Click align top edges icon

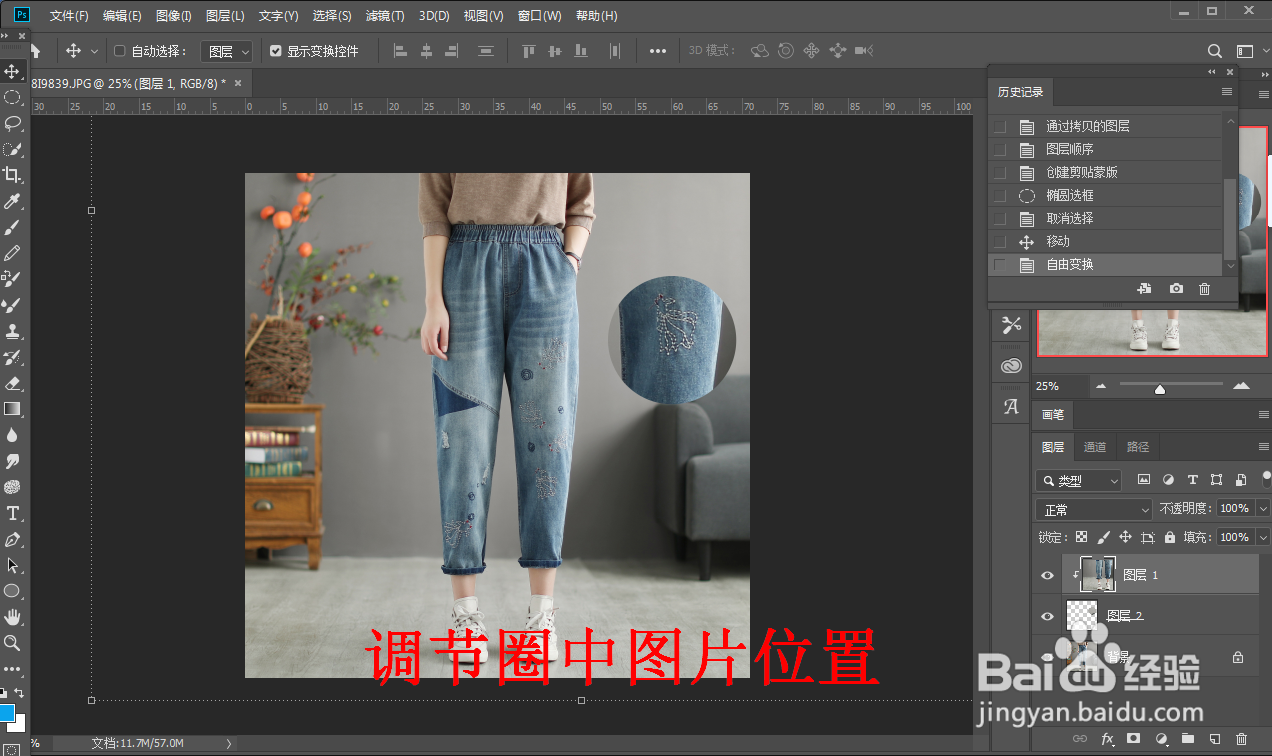(x=529, y=51)
